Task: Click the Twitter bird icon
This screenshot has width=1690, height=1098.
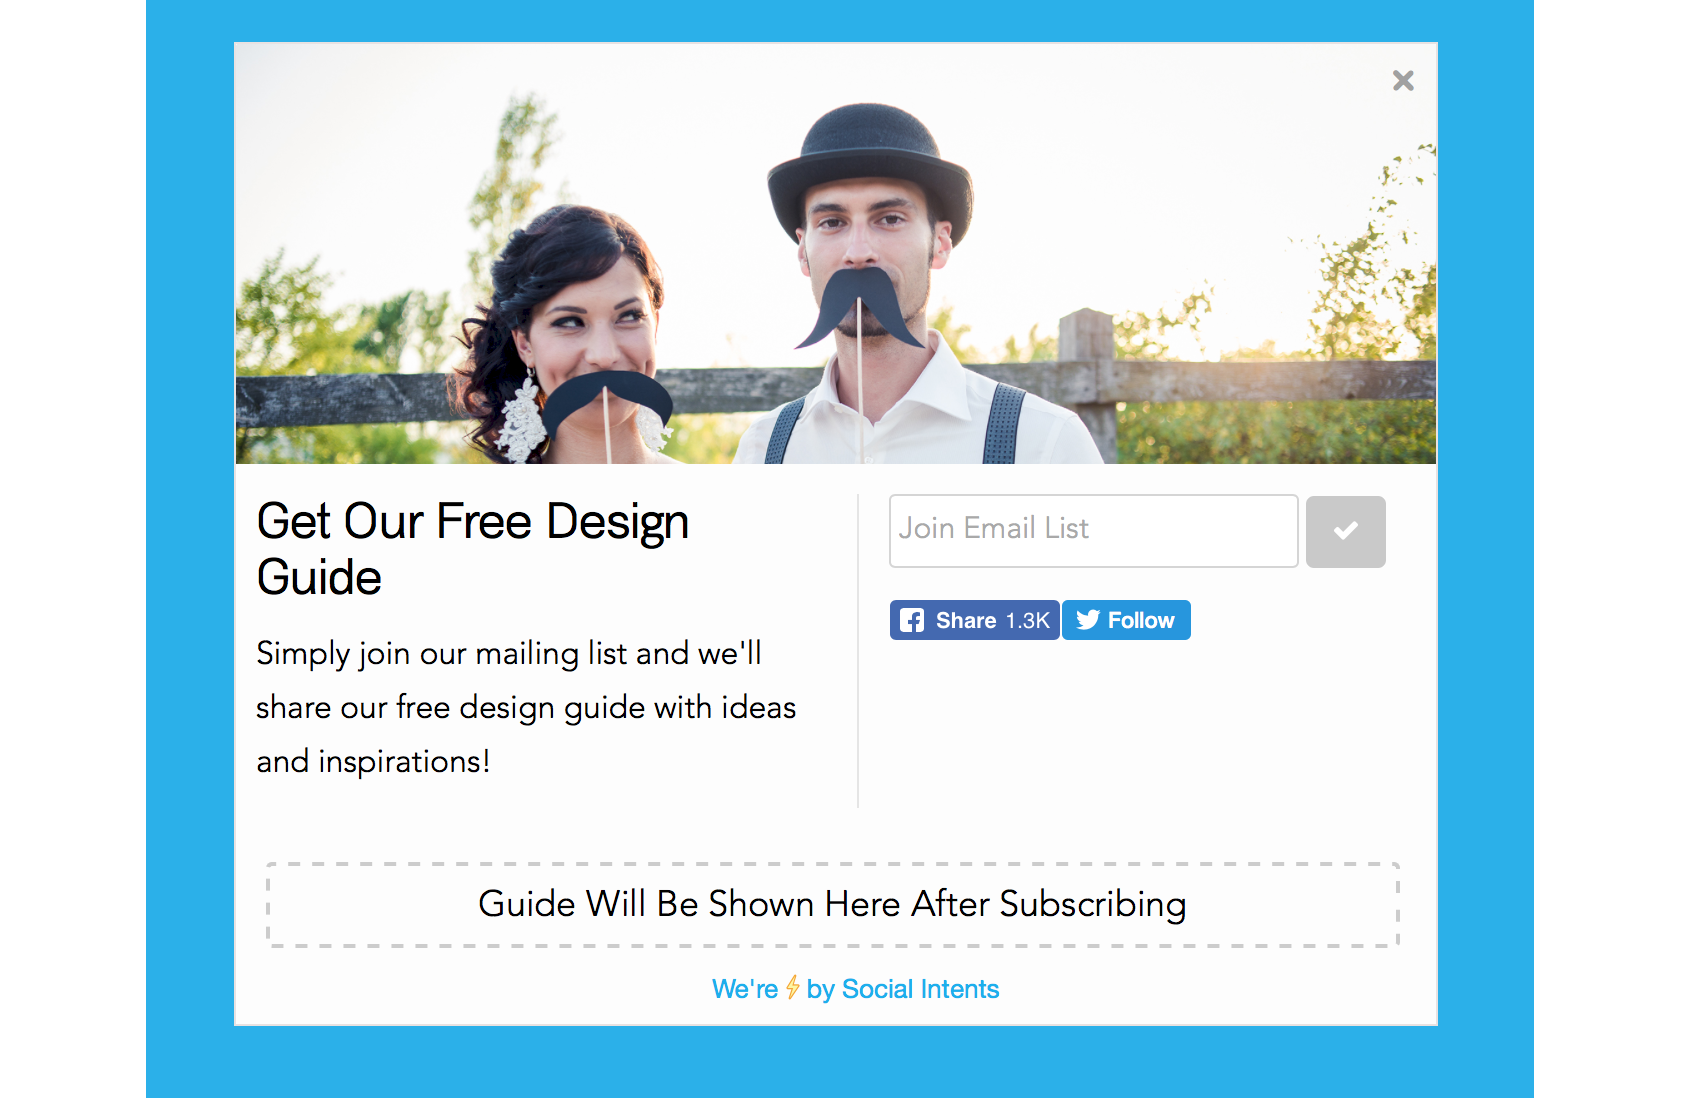Action: (x=1088, y=620)
